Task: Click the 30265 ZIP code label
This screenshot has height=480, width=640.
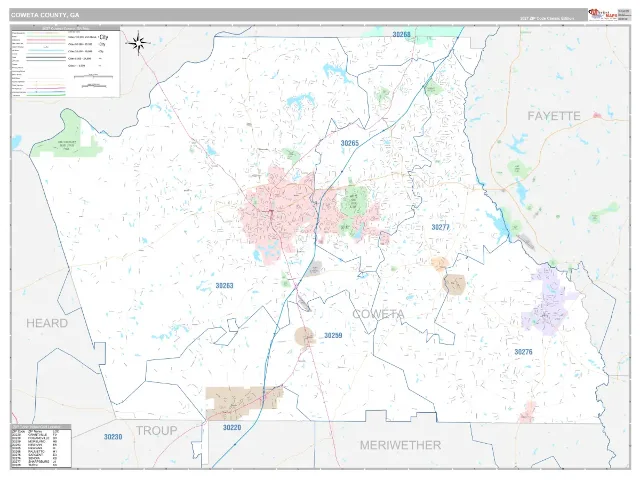Action: pyautogui.click(x=350, y=143)
